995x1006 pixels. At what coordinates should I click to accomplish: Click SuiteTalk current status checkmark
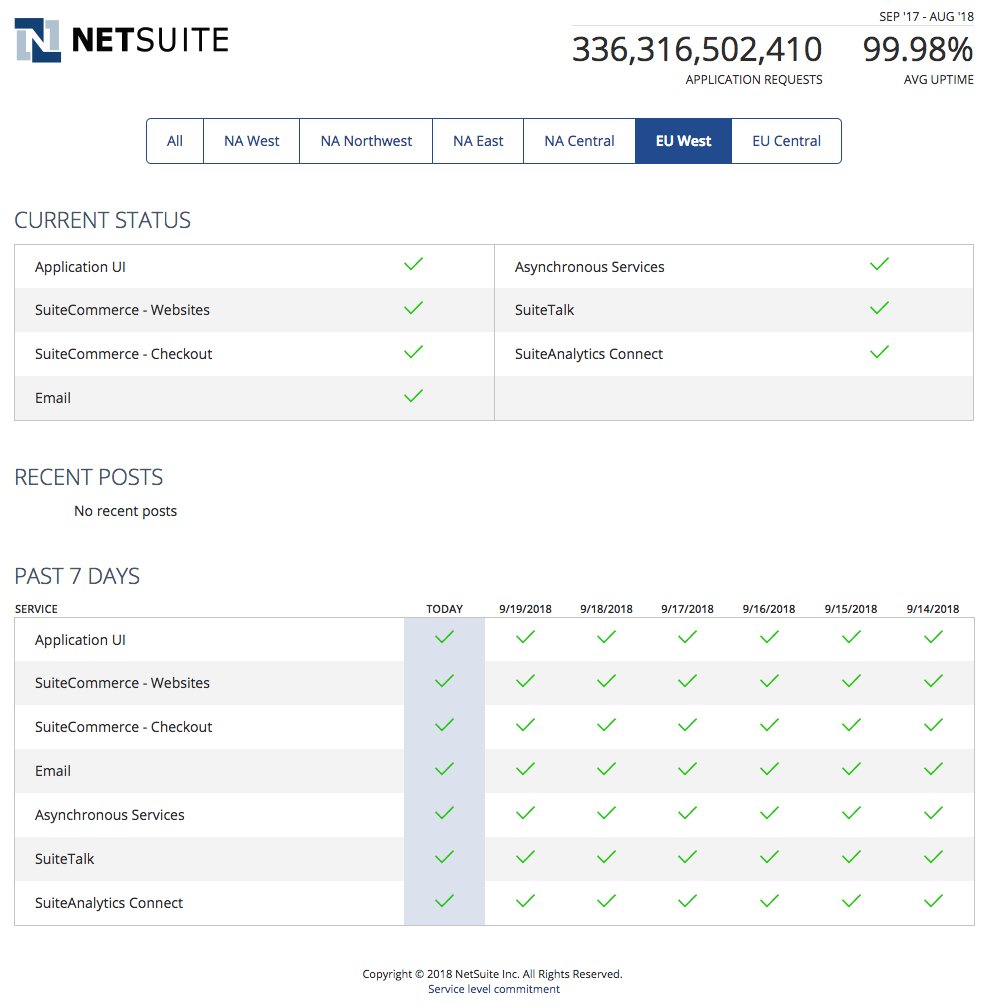pos(880,308)
